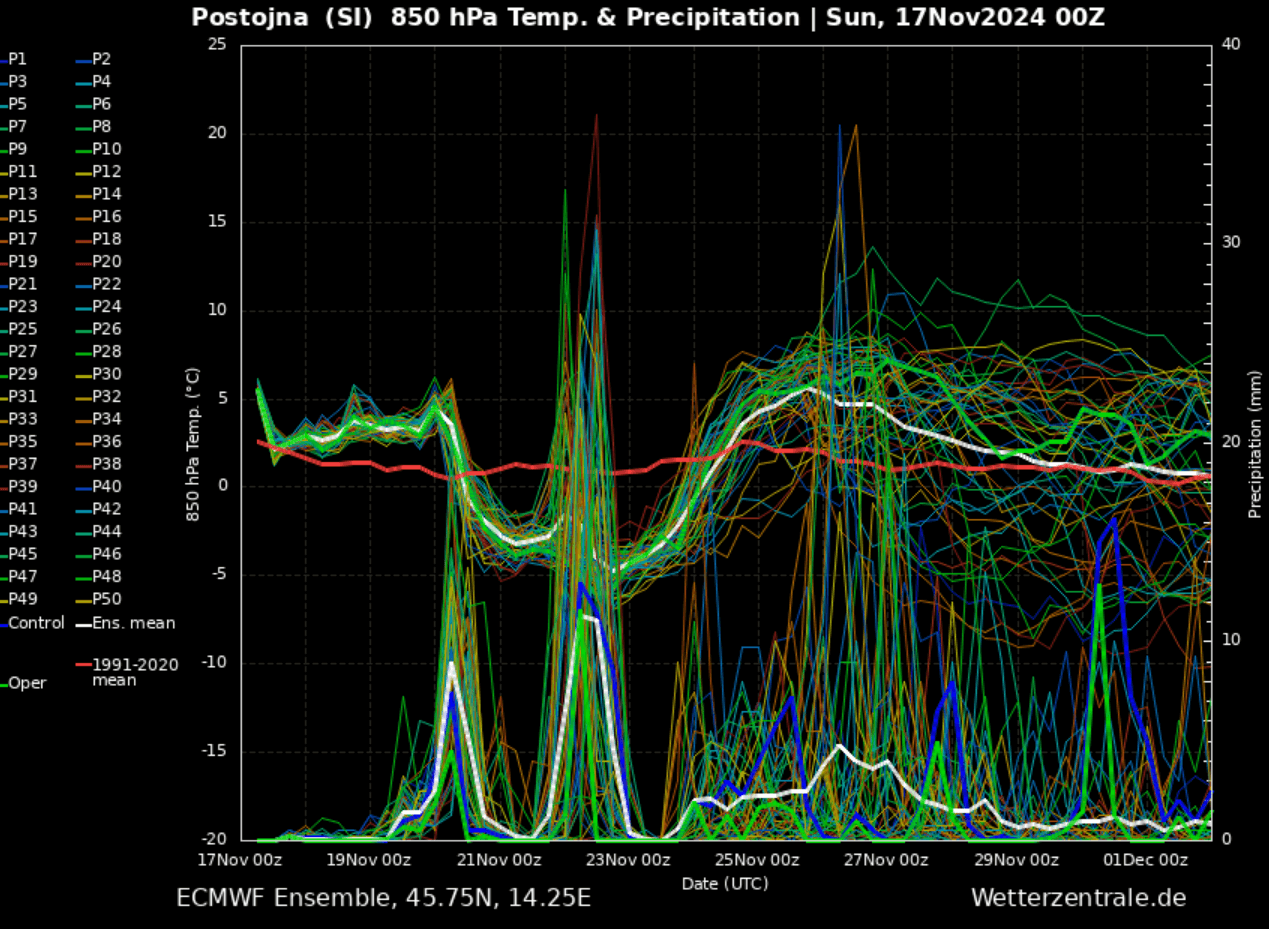This screenshot has width=1269, height=929.
Task: Click the Wetterzentrale.de credit text
Action: (x=1078, y=898)
